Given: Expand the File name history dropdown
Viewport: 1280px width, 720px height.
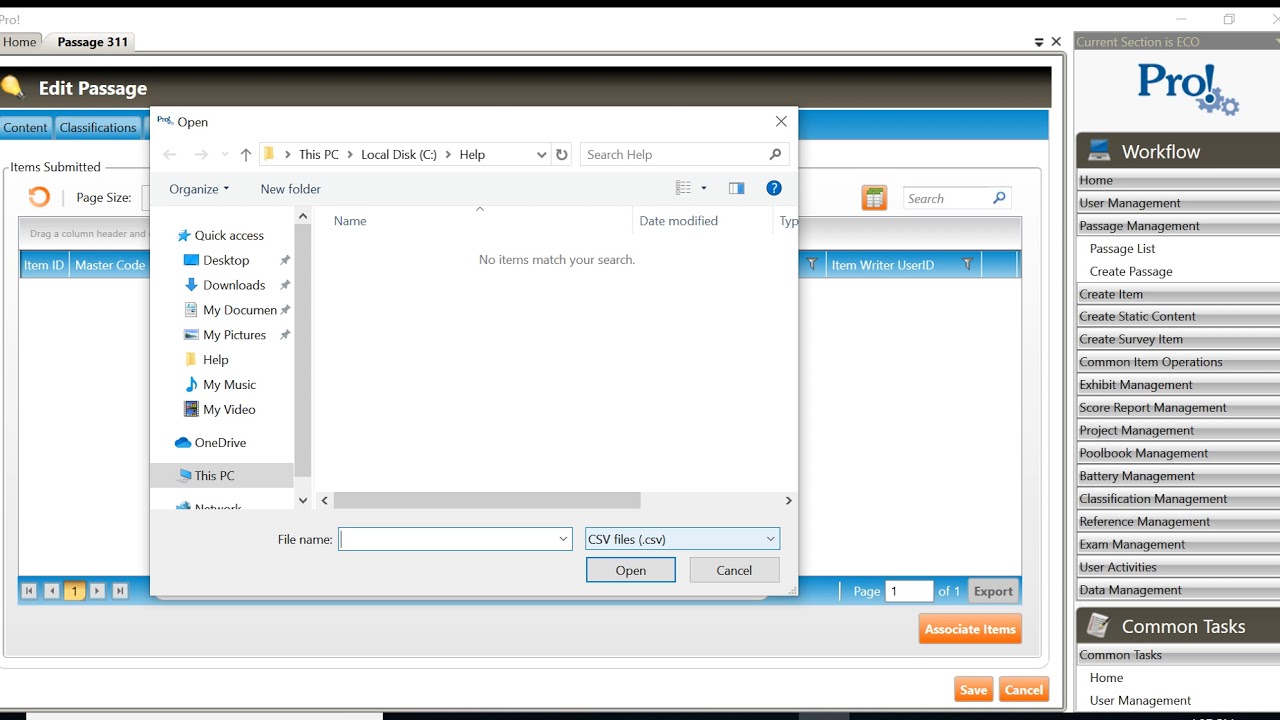Looking at the screenshot, I should 563,539.
